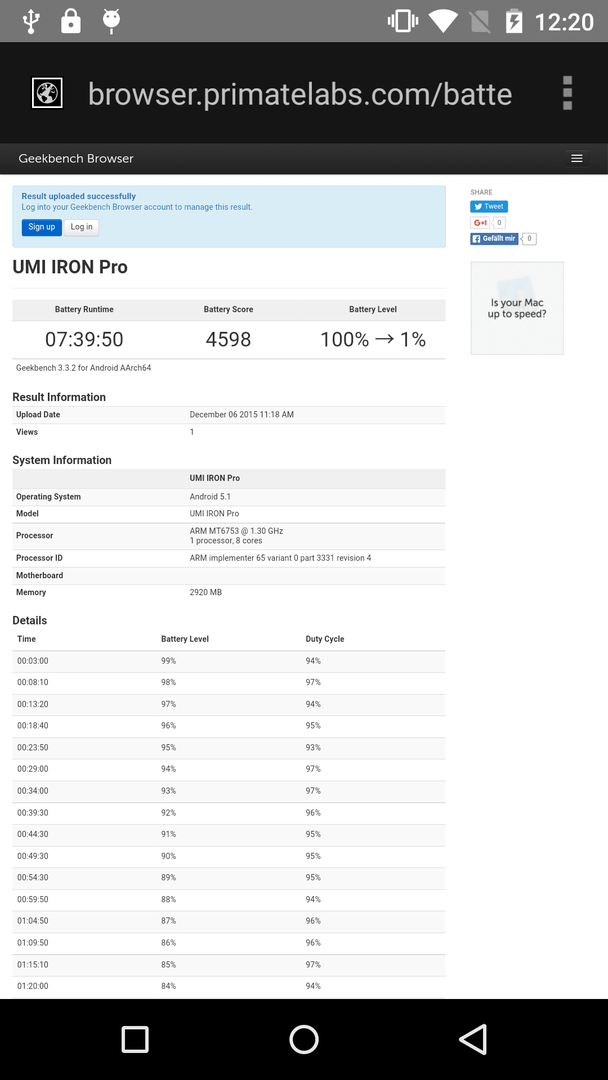Click the 00:03:00 time row
This screenshot has width=608, height=1080.
(x=229, y=661)
